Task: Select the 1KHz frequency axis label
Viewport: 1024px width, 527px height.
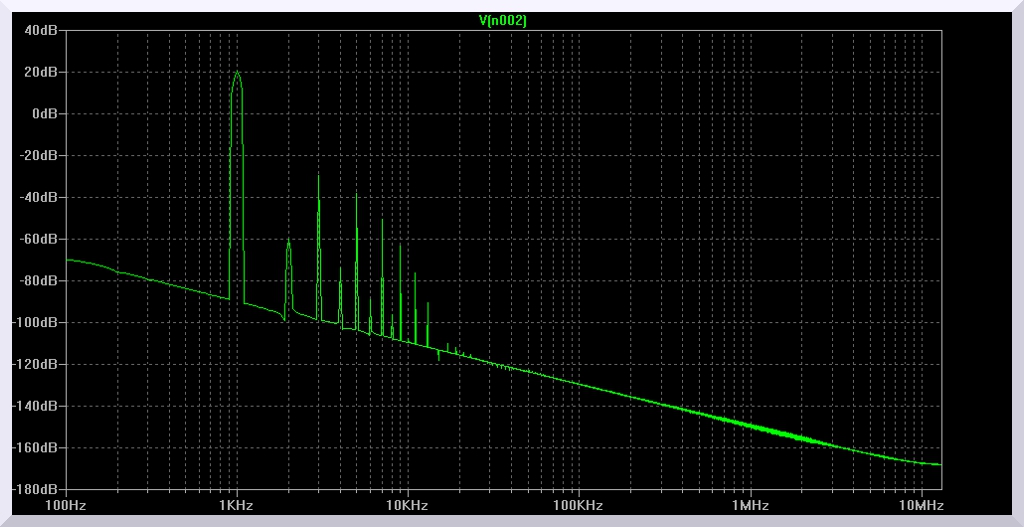Action: [x=237, y=506]
